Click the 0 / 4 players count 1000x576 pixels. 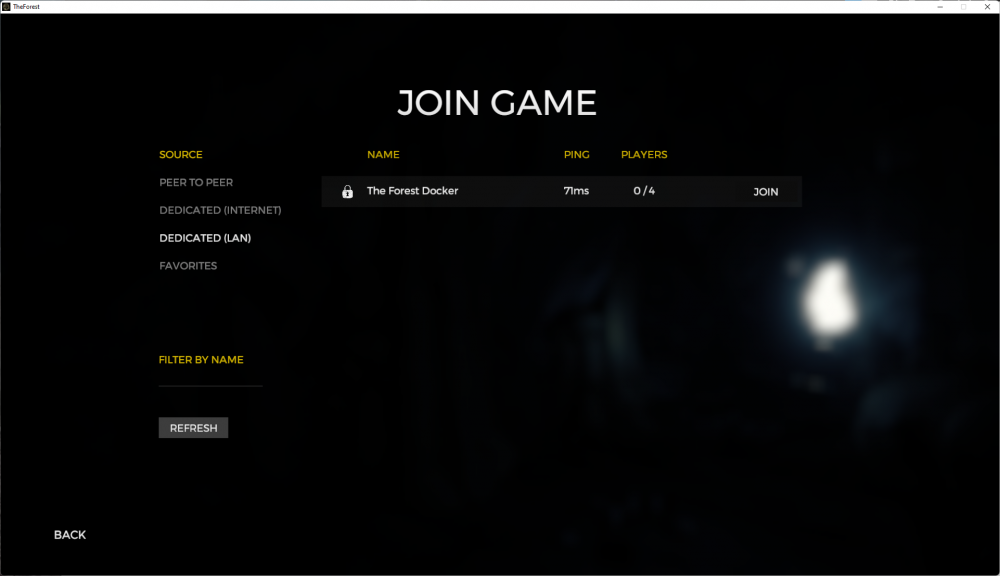(643, 191)
